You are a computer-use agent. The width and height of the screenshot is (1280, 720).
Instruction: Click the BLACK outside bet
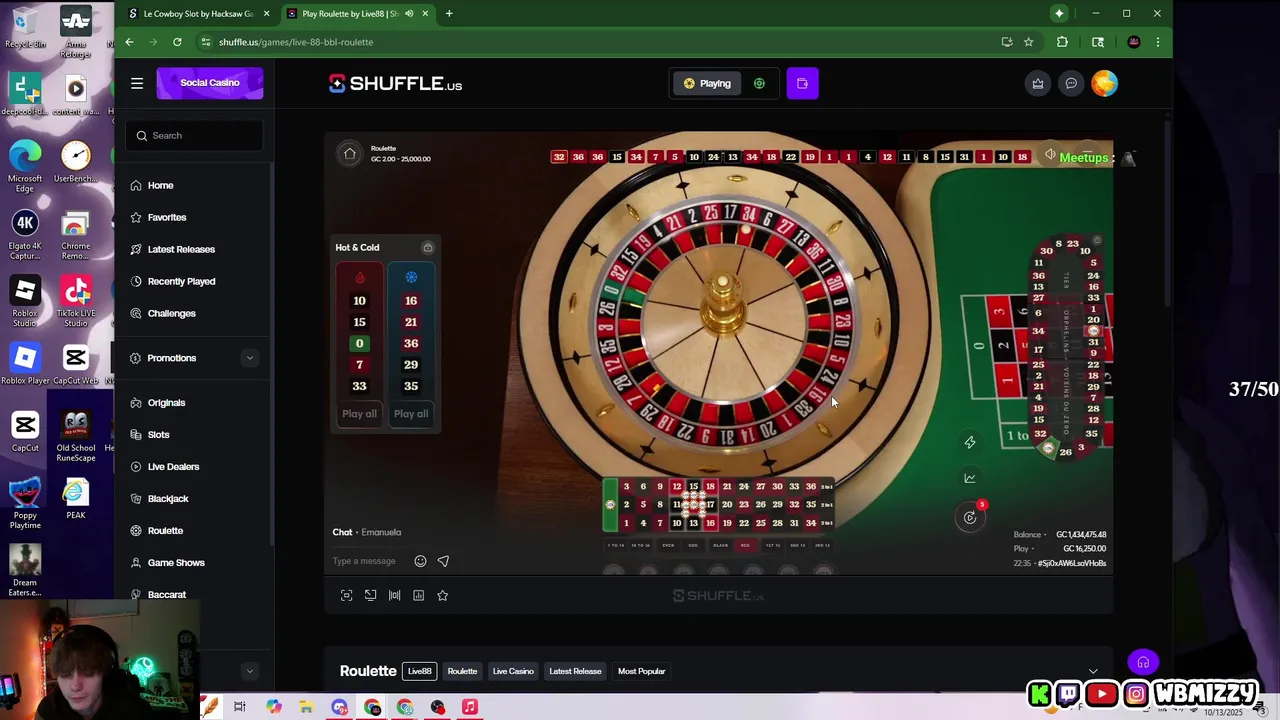pyautogui.click(x=720, y=545)
